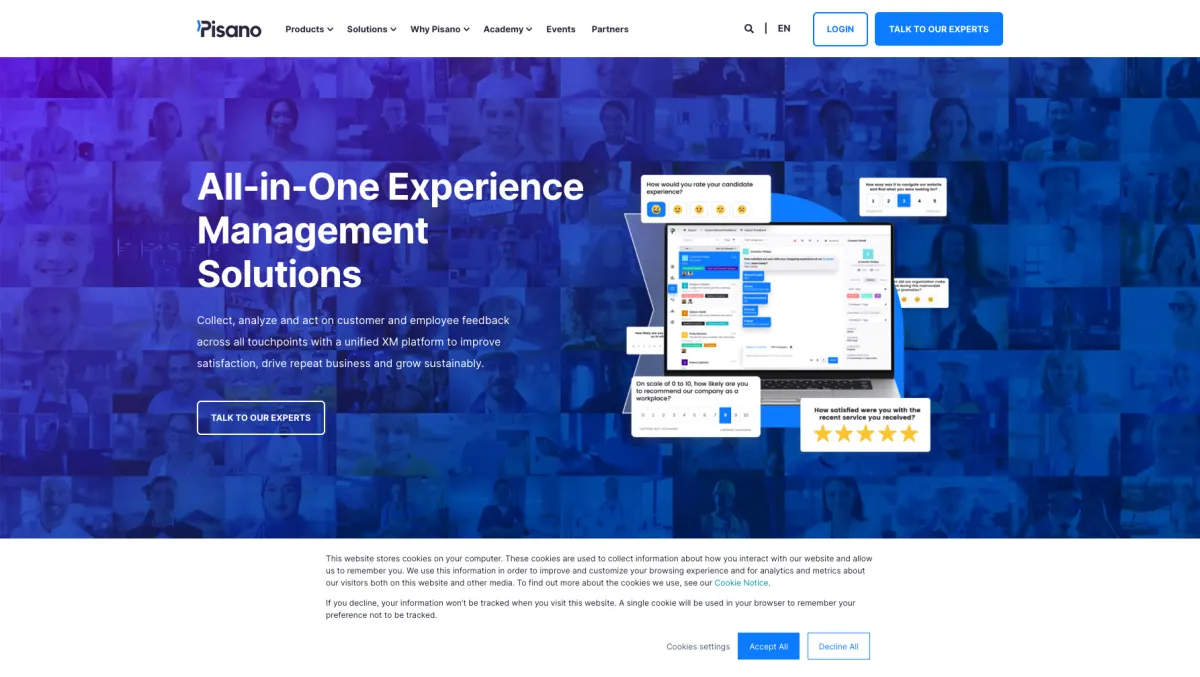Image resolution: width=1200 pixels, height=677 pixels.
Task: Click a yellow emoji on the promotion survey card
Action: tap(915, 299)
